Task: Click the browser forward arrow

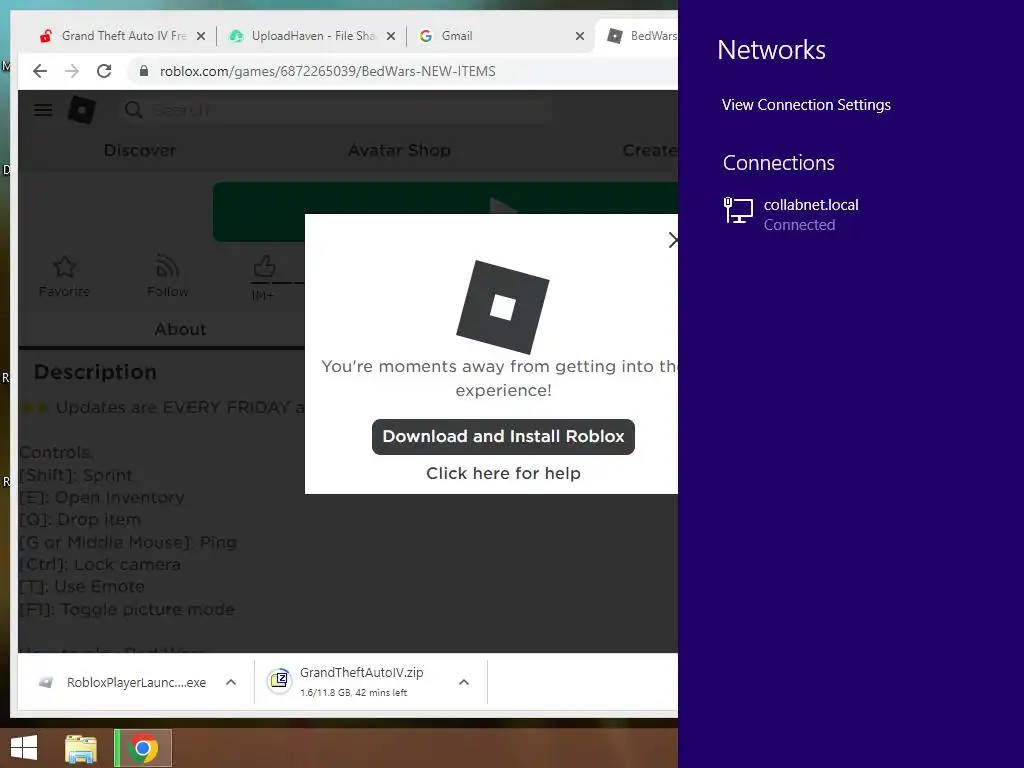Action: click(72, 71)
